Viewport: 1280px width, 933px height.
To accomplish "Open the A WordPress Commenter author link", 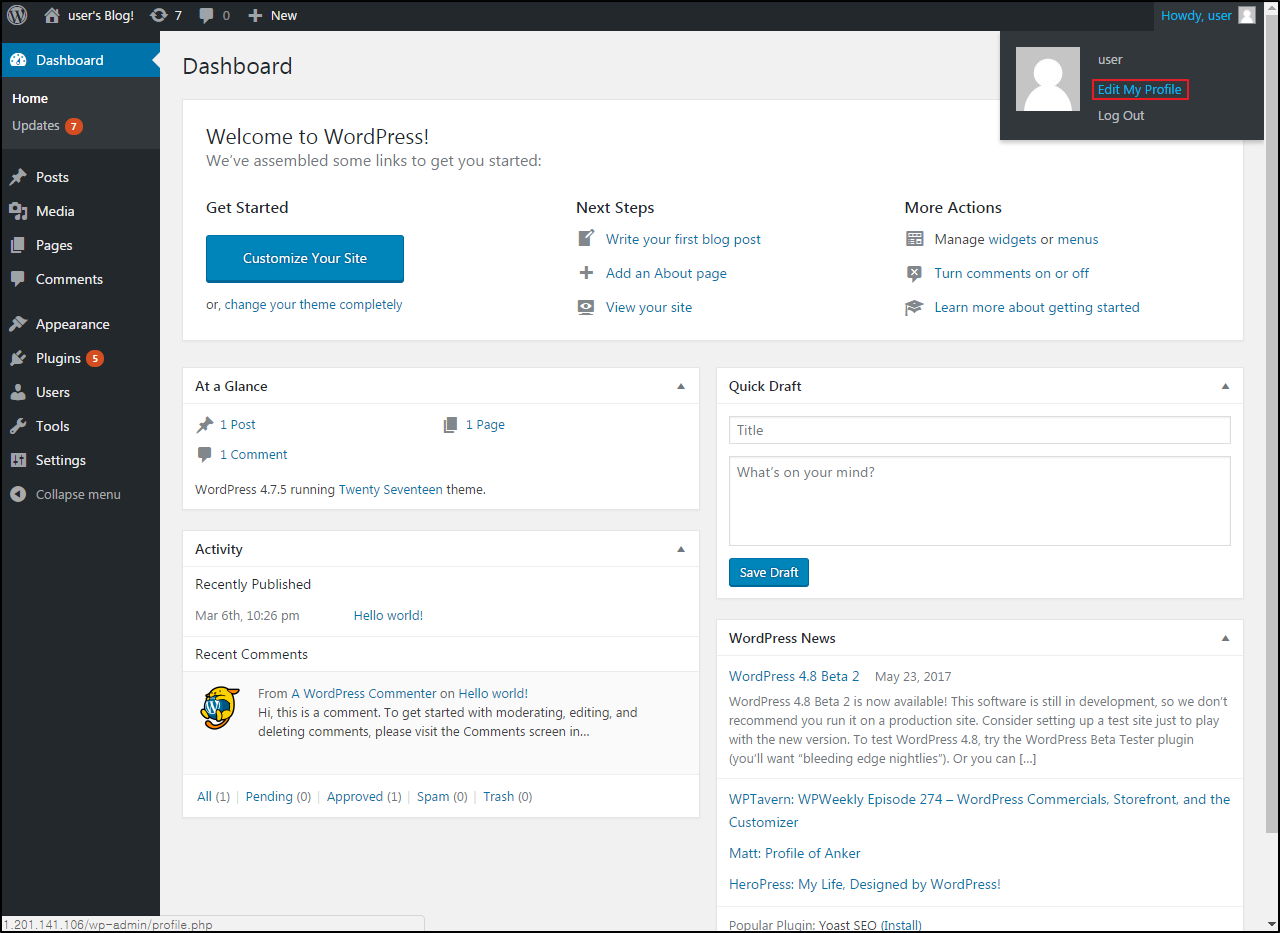I will (x=364, y=693).
